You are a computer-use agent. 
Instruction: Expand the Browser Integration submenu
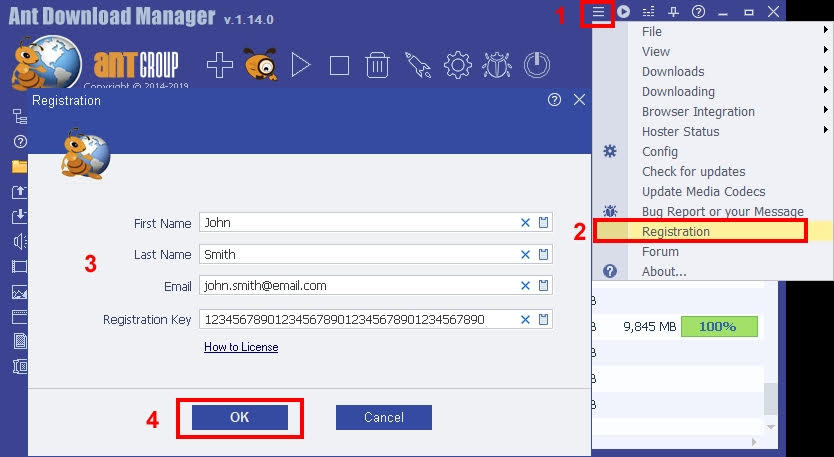(712, 112)
